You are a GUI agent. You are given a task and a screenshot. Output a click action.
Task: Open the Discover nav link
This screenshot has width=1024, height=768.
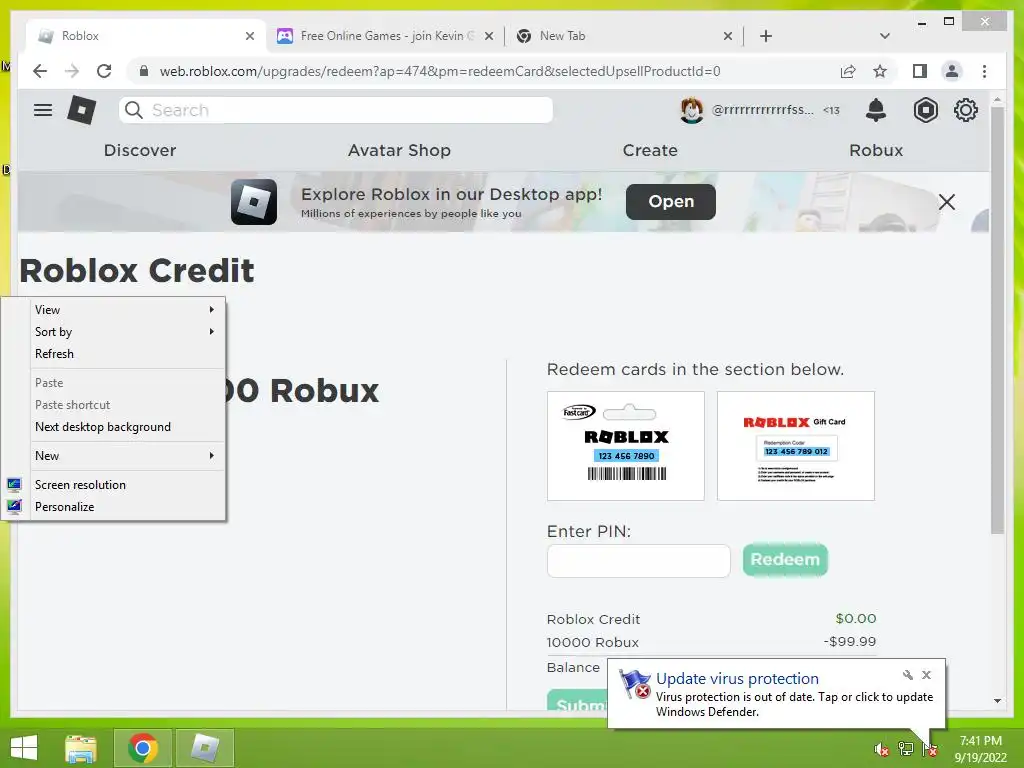140,150
